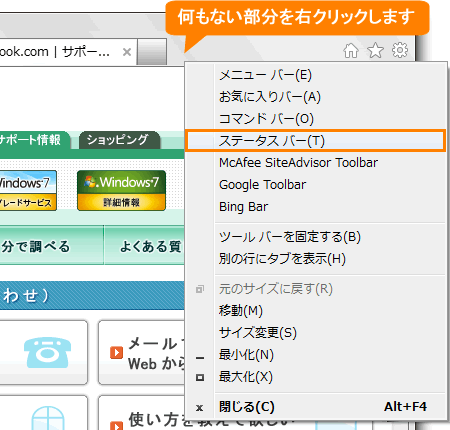This screenshot has width=450, height=430.
Task: Open the メール / Web から link card
Action: [142, 352]
